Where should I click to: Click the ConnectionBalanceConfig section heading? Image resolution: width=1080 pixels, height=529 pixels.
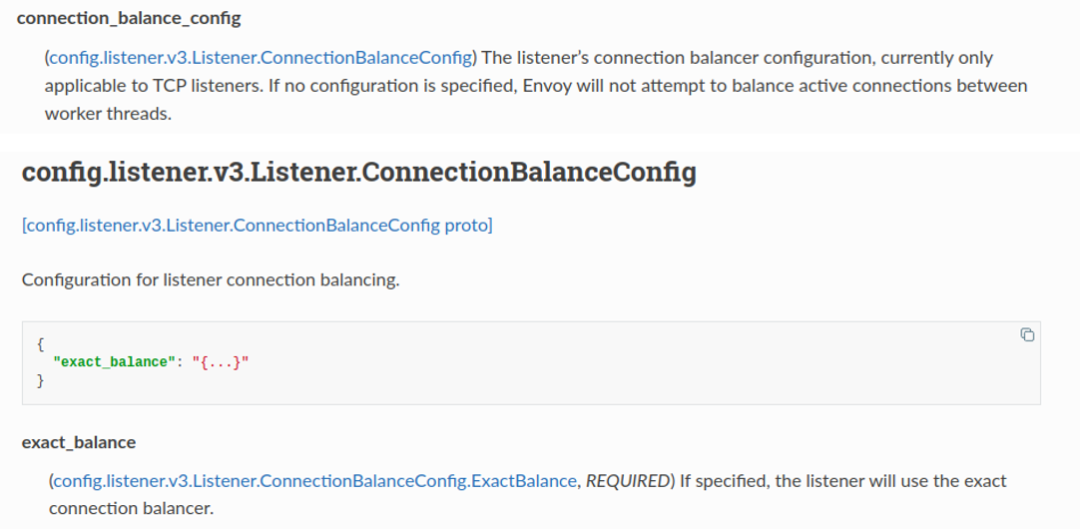click(359, 172)
